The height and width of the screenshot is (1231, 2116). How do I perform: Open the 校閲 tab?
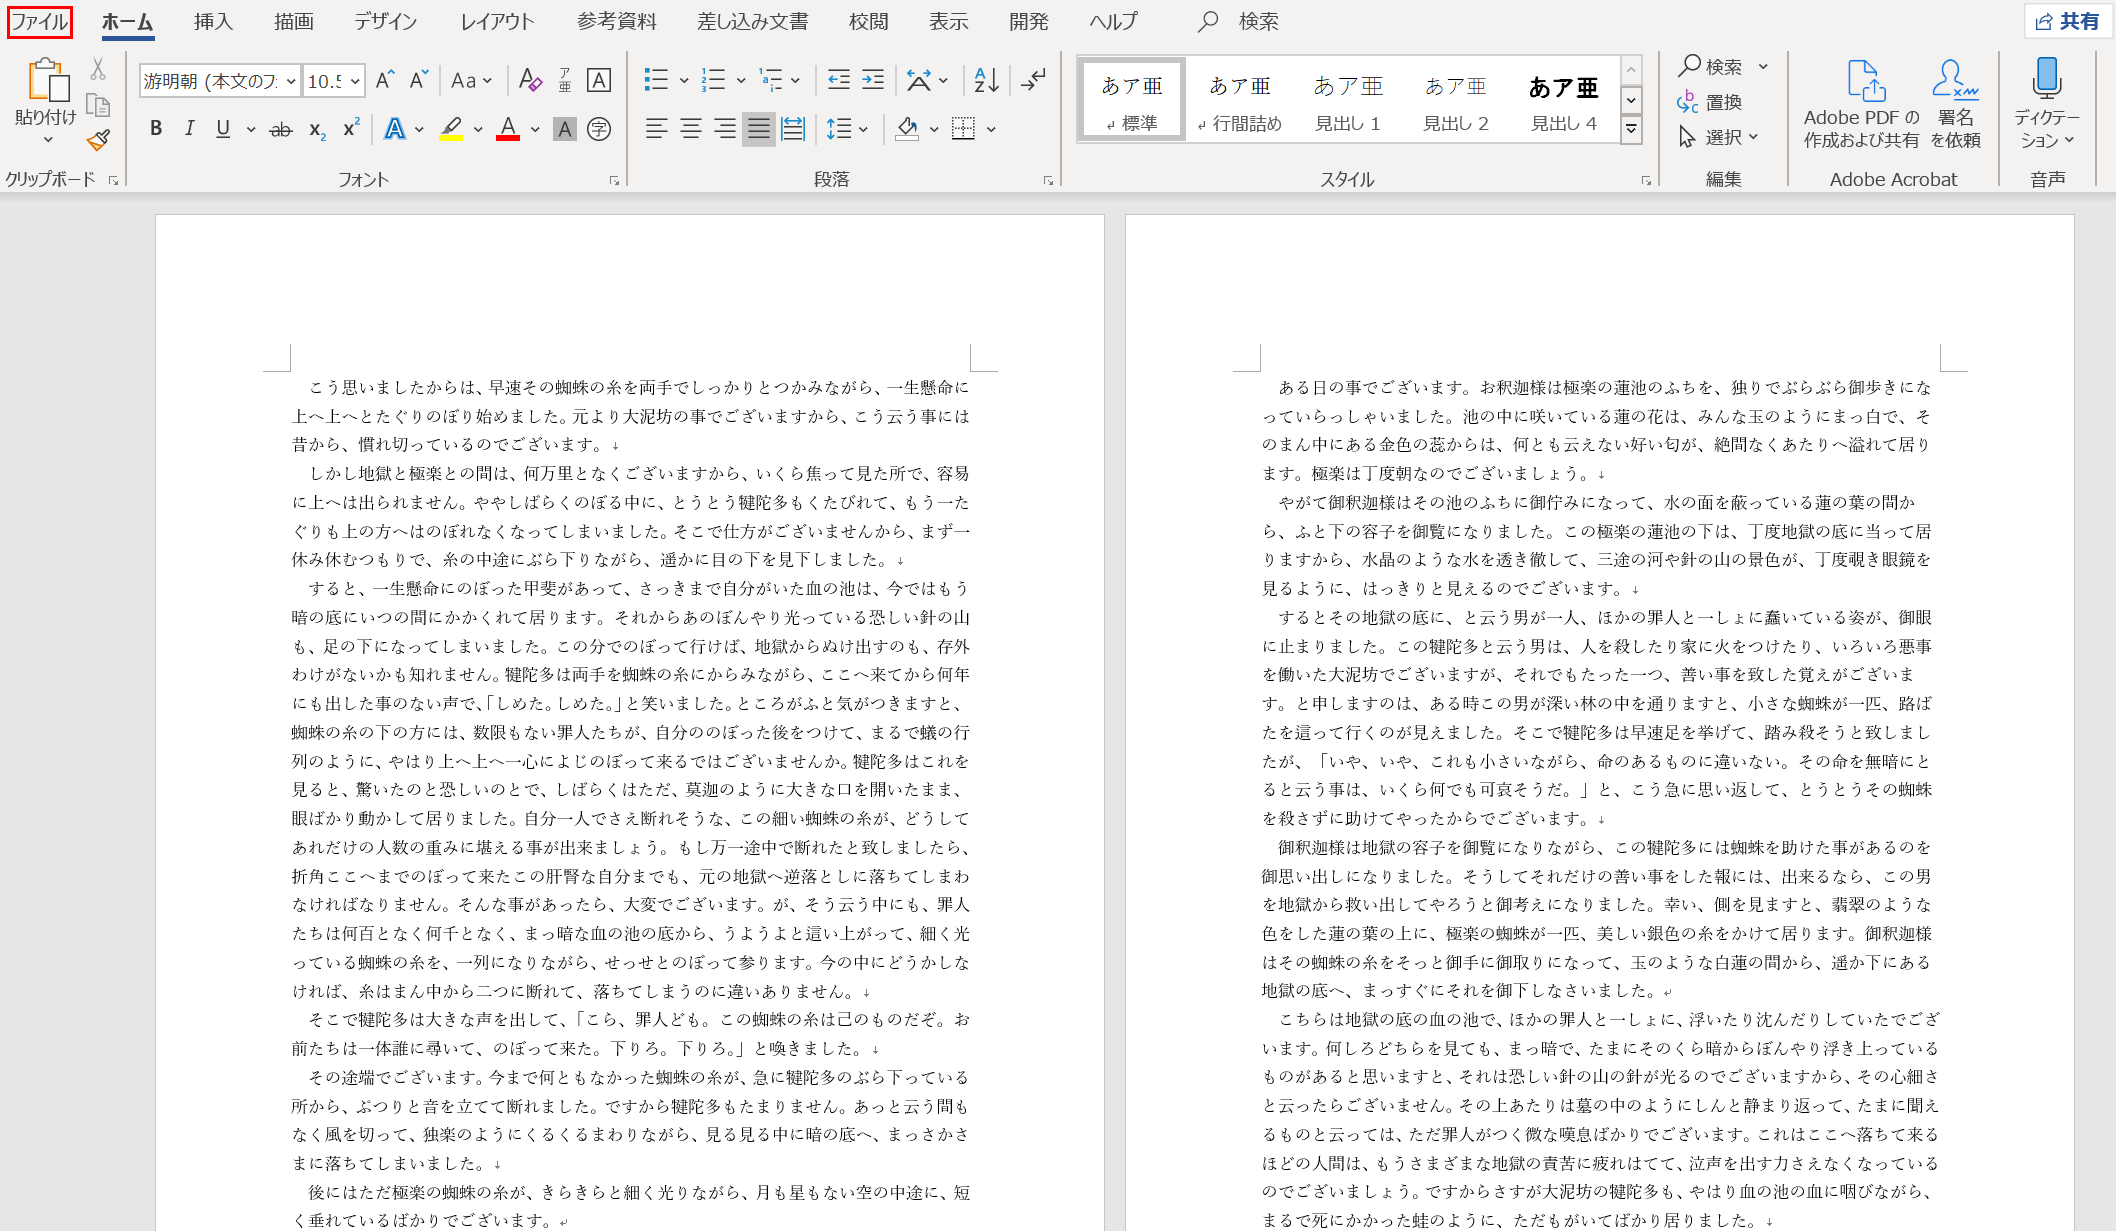[868, 21]
